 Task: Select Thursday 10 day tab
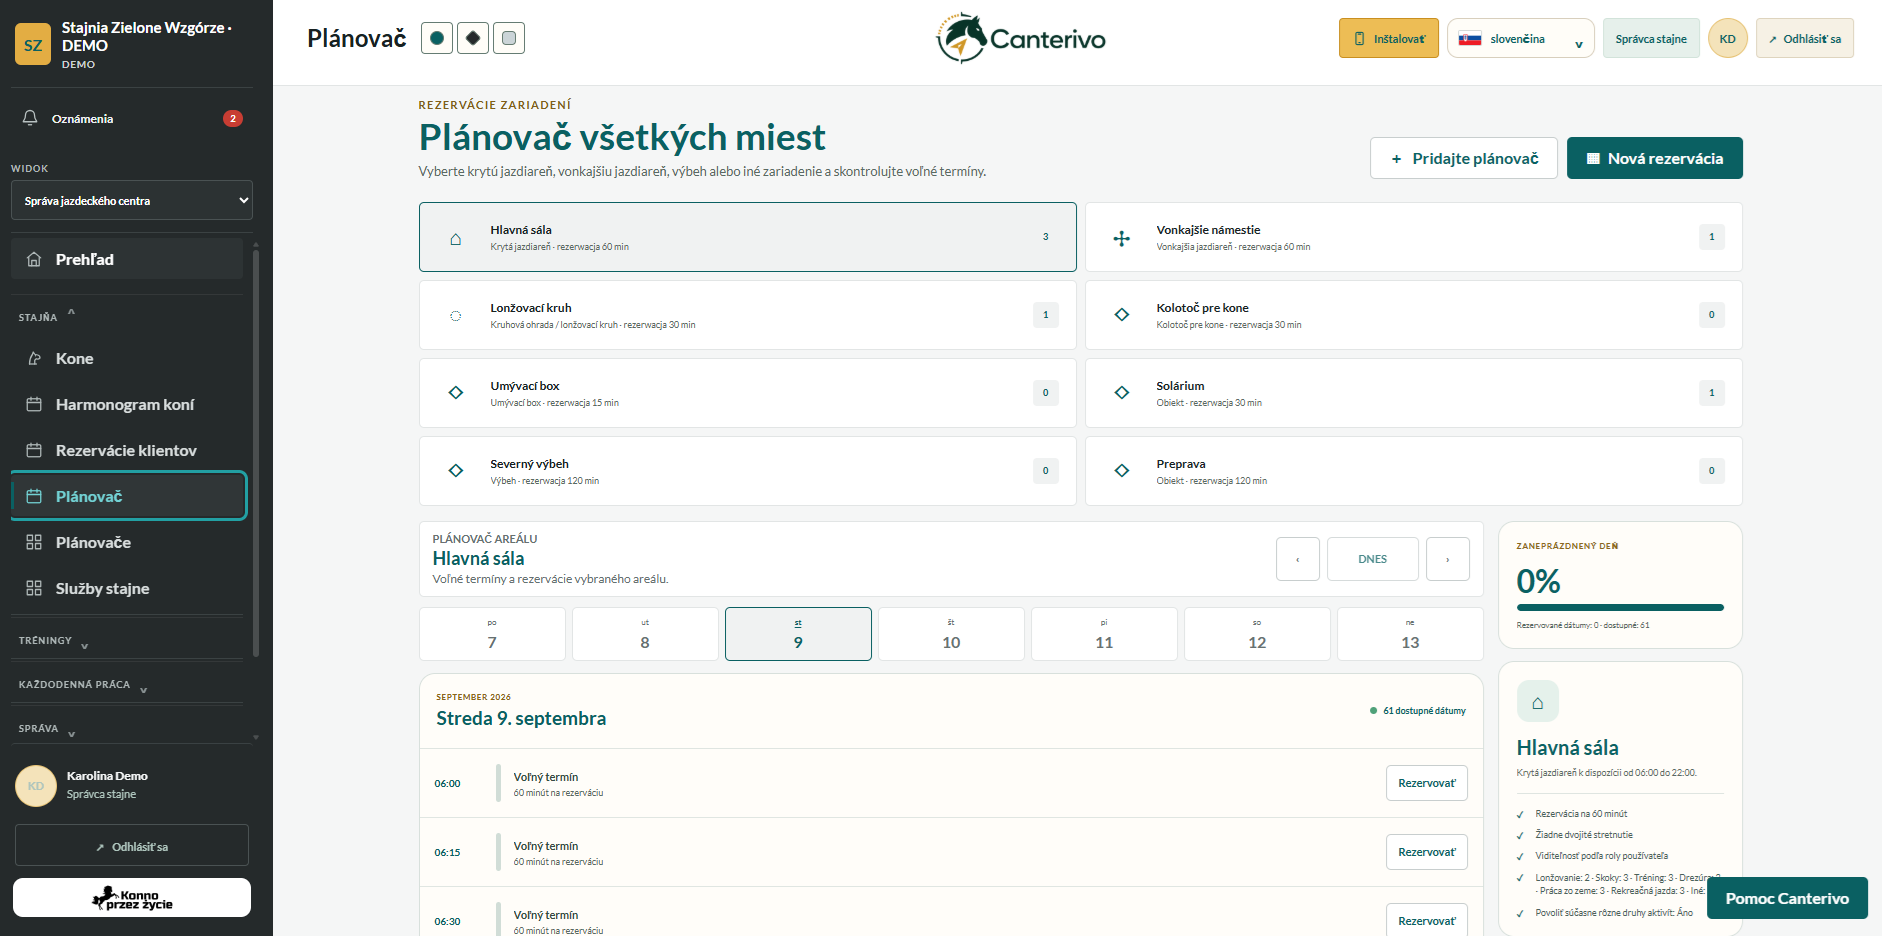pyautogui.click(x=951, y=634)
